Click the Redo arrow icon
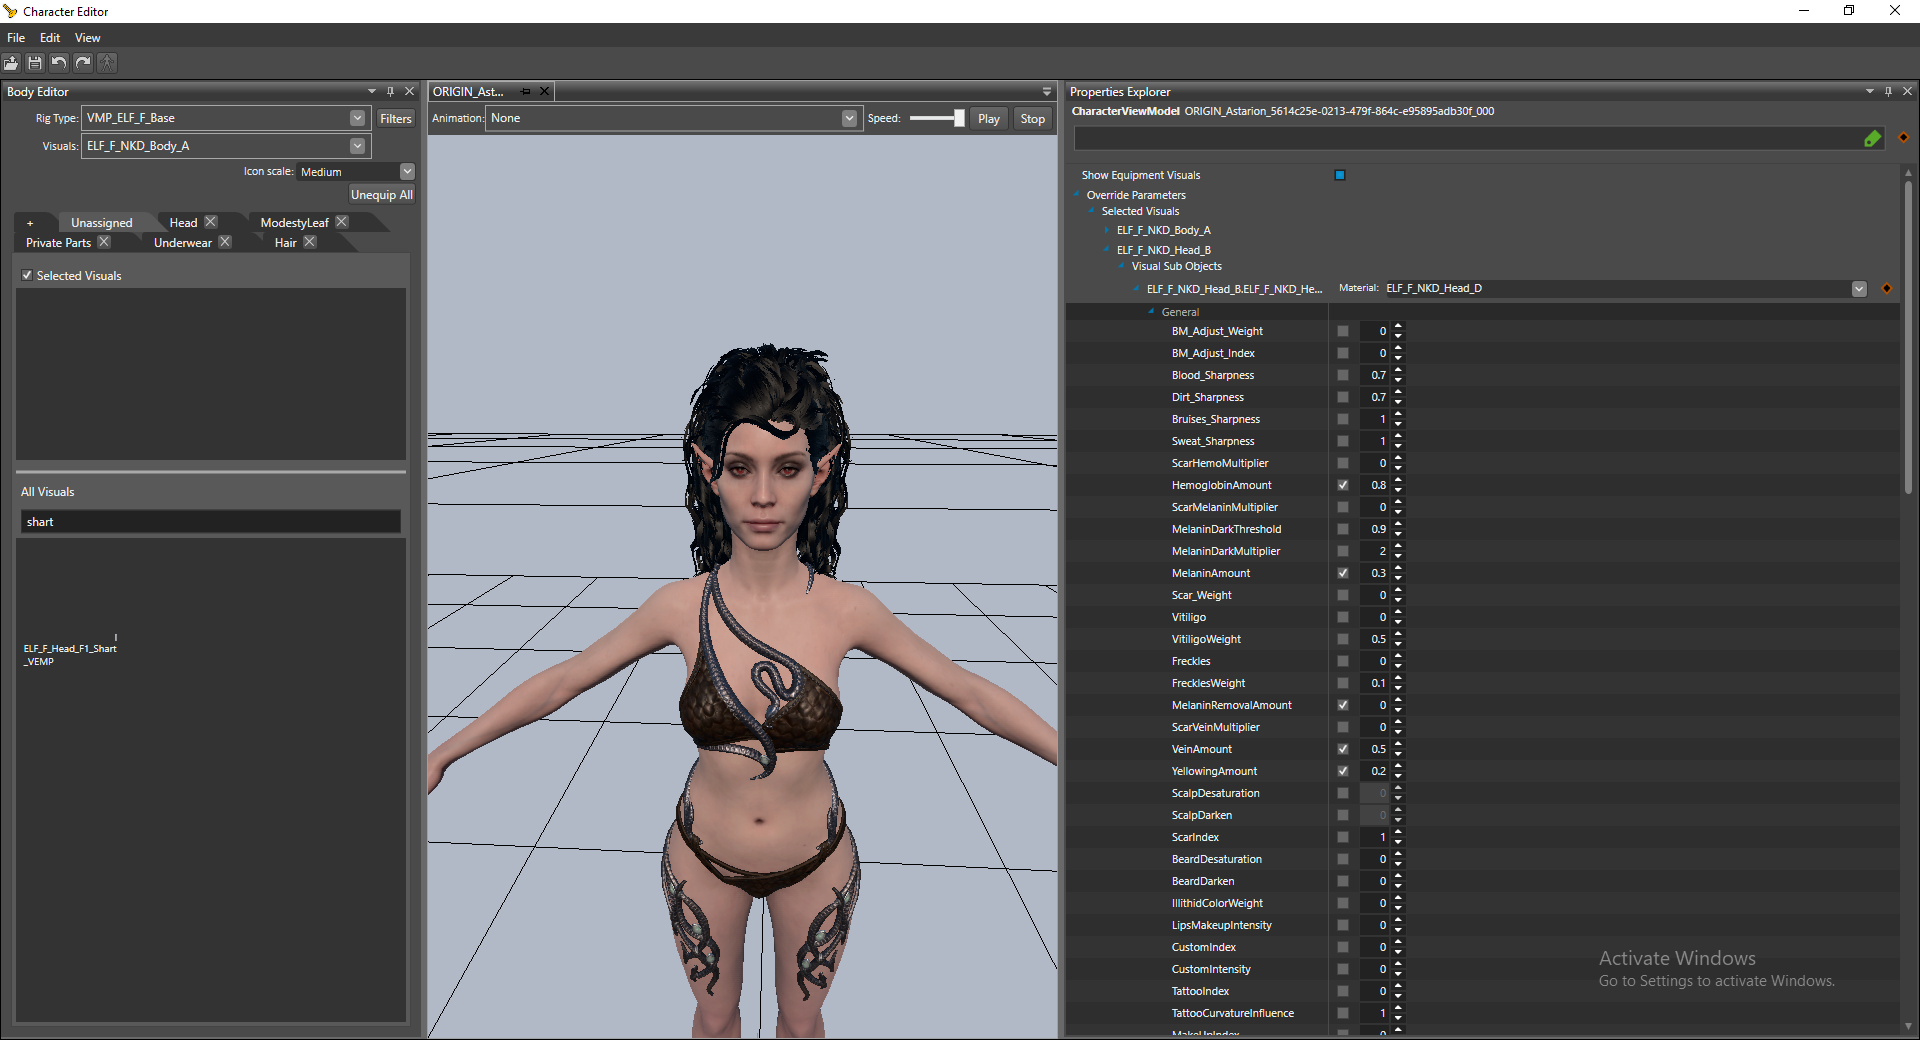 [x=83, y=63]
